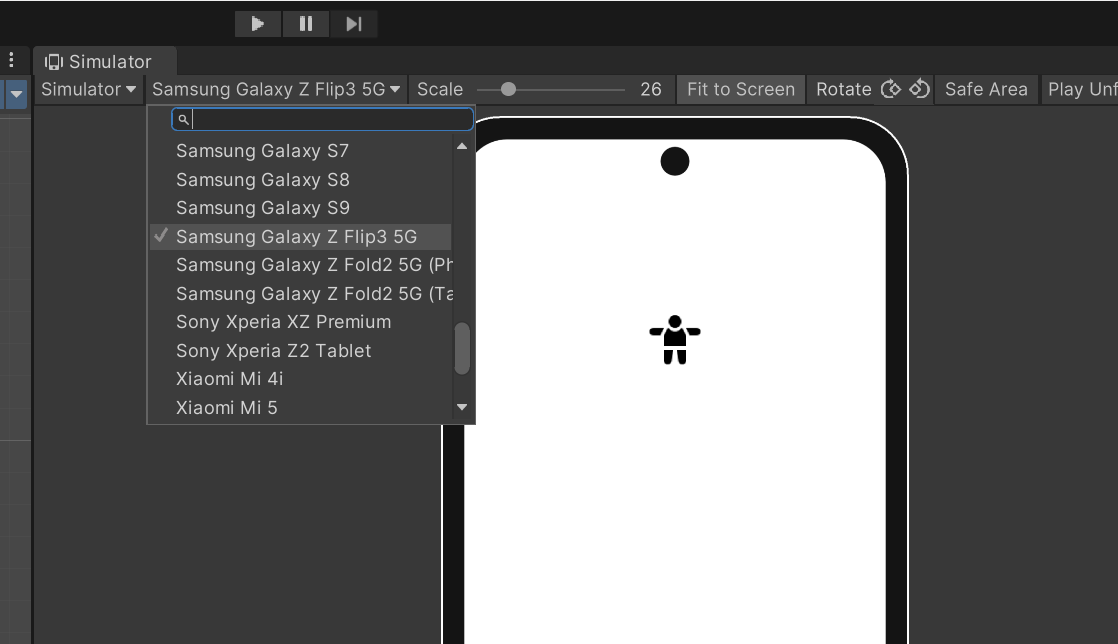Toggle Fit to Screen
The image size is (1118, 644).
click(x=741, y=89)
